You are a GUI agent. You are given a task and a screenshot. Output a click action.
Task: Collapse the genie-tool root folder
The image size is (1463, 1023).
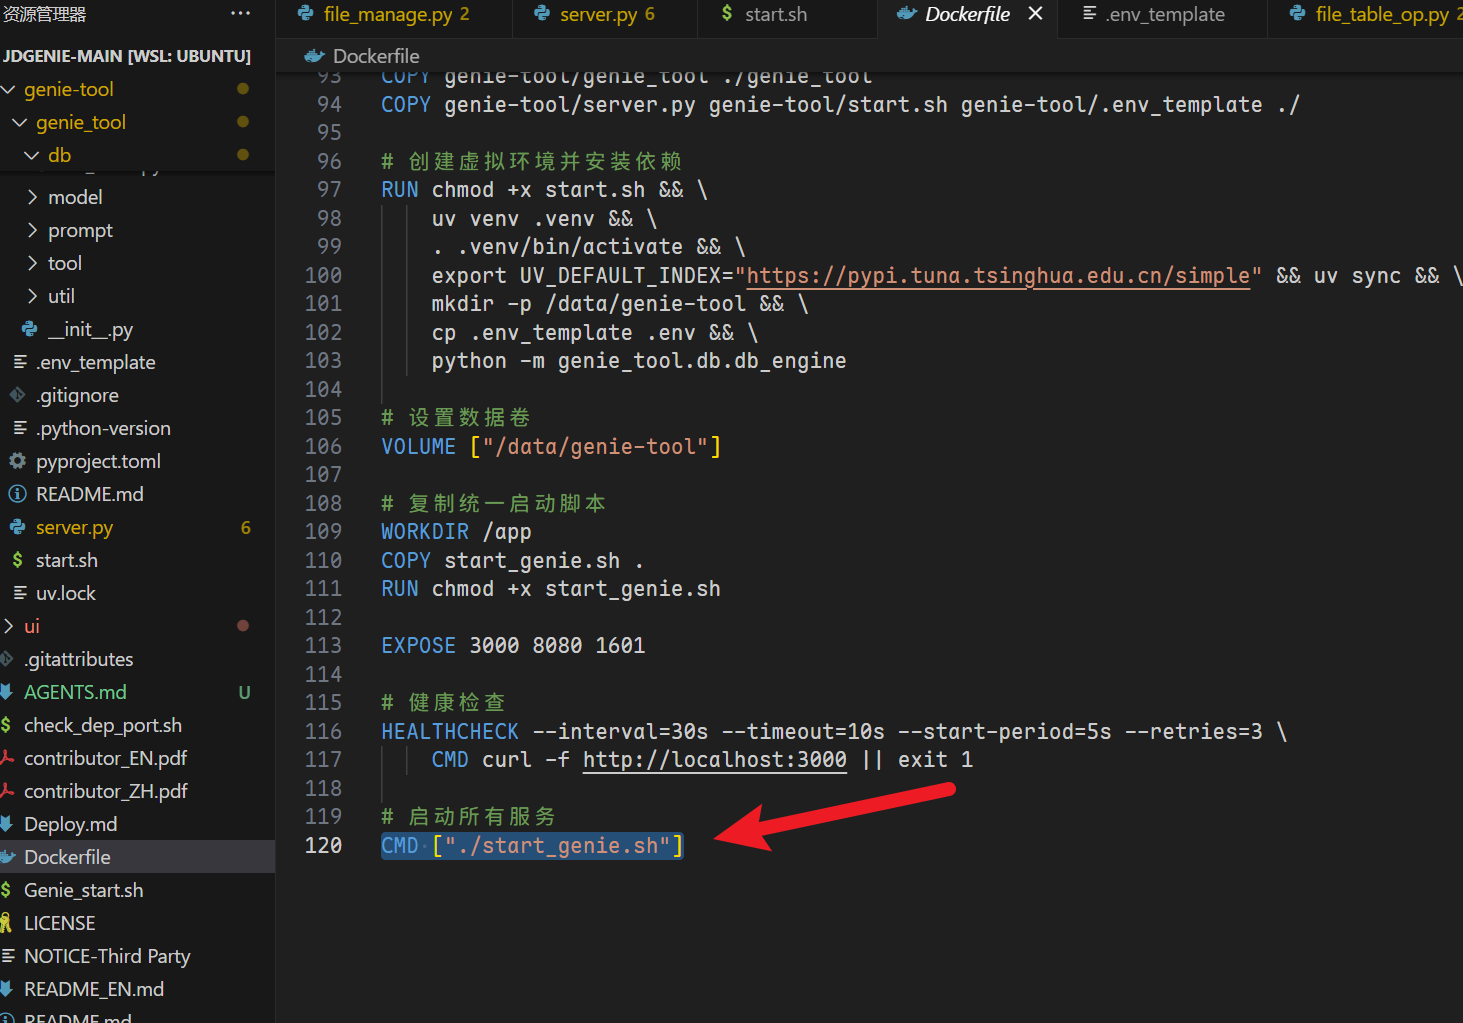coord(9,90)
